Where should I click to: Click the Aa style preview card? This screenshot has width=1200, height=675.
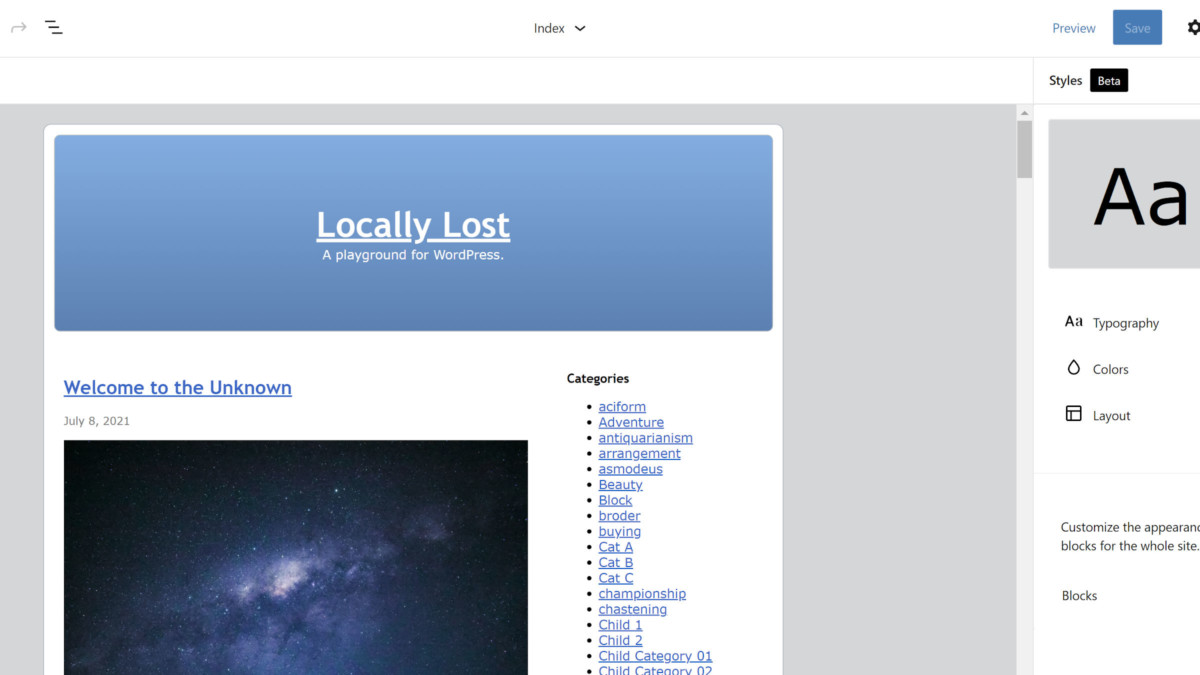click(x=1125, y=194)
